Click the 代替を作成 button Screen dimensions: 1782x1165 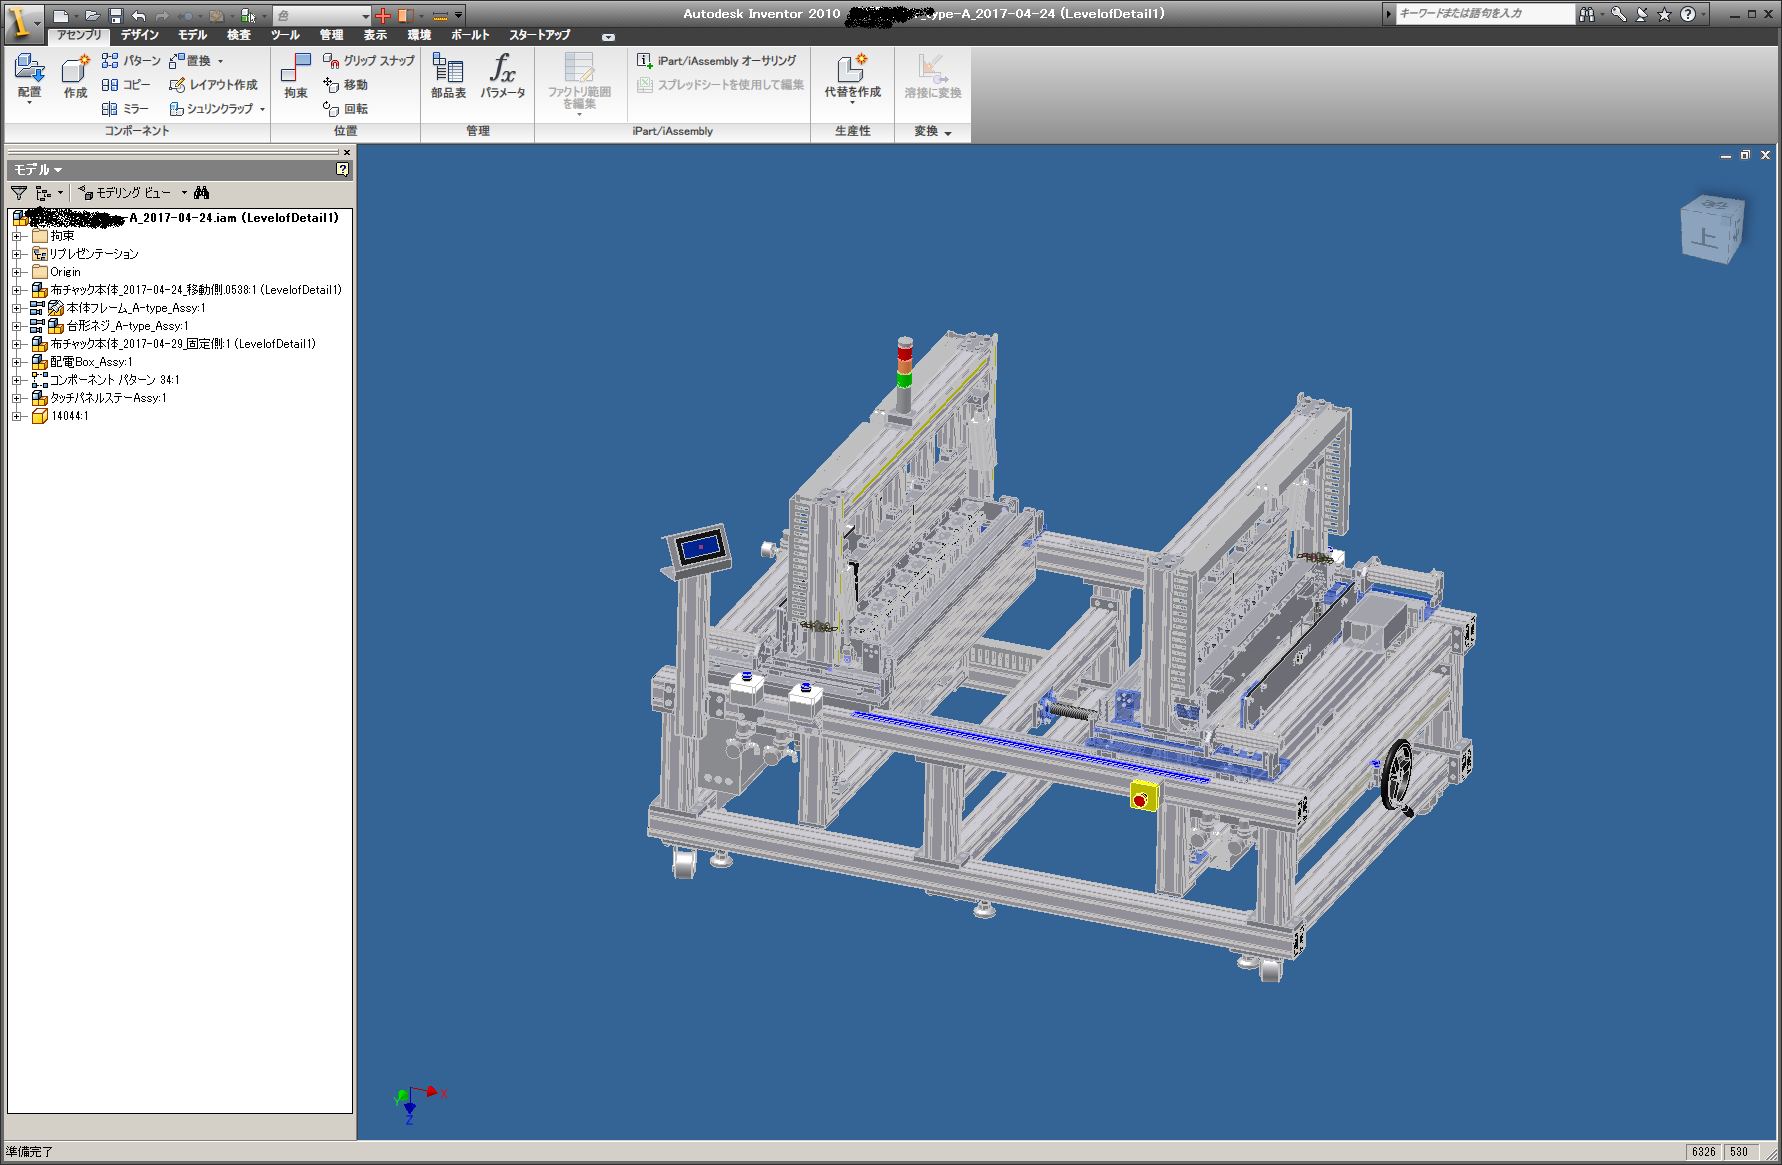[x=852, y=75]
